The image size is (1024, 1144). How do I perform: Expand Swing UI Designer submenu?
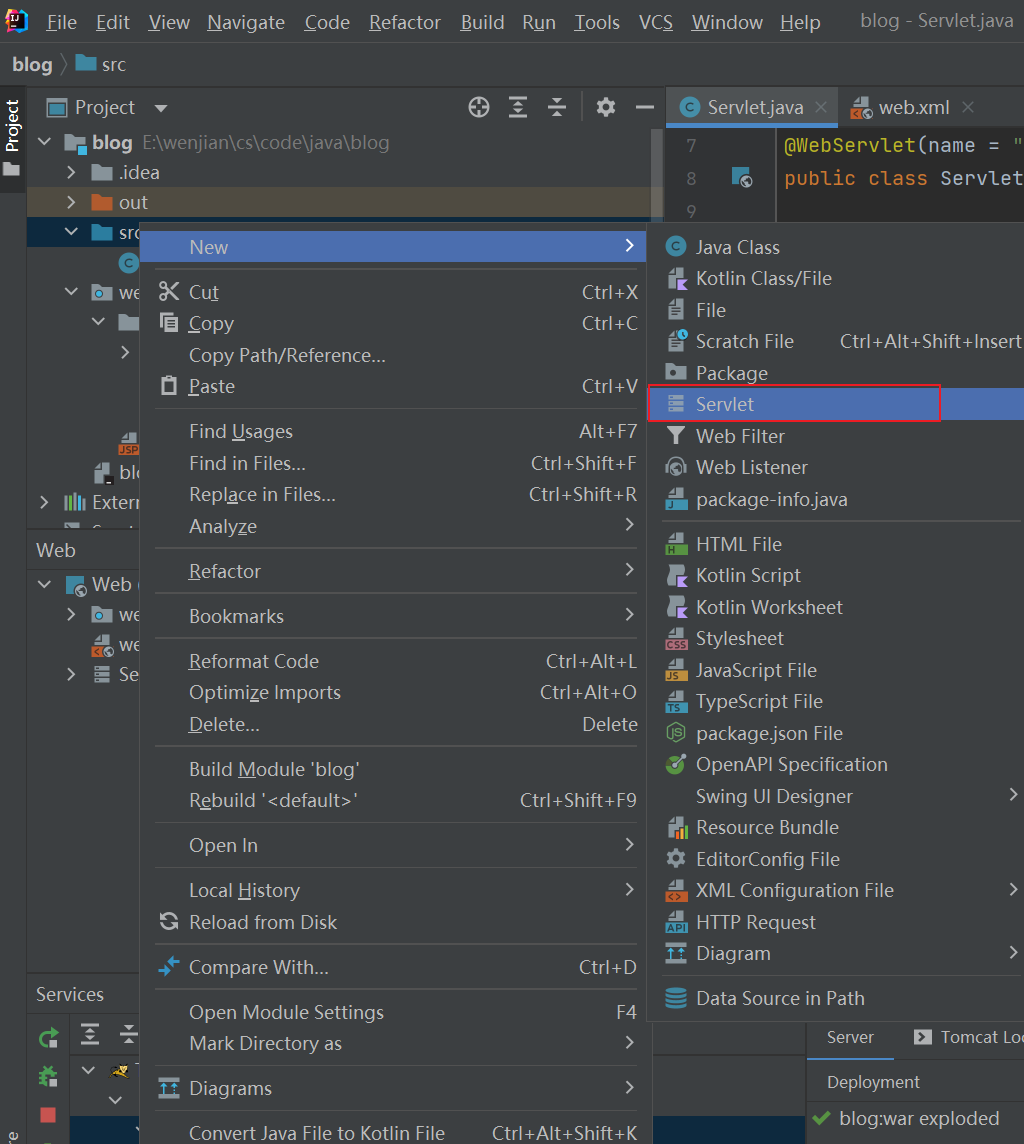[x=835, y=796]
